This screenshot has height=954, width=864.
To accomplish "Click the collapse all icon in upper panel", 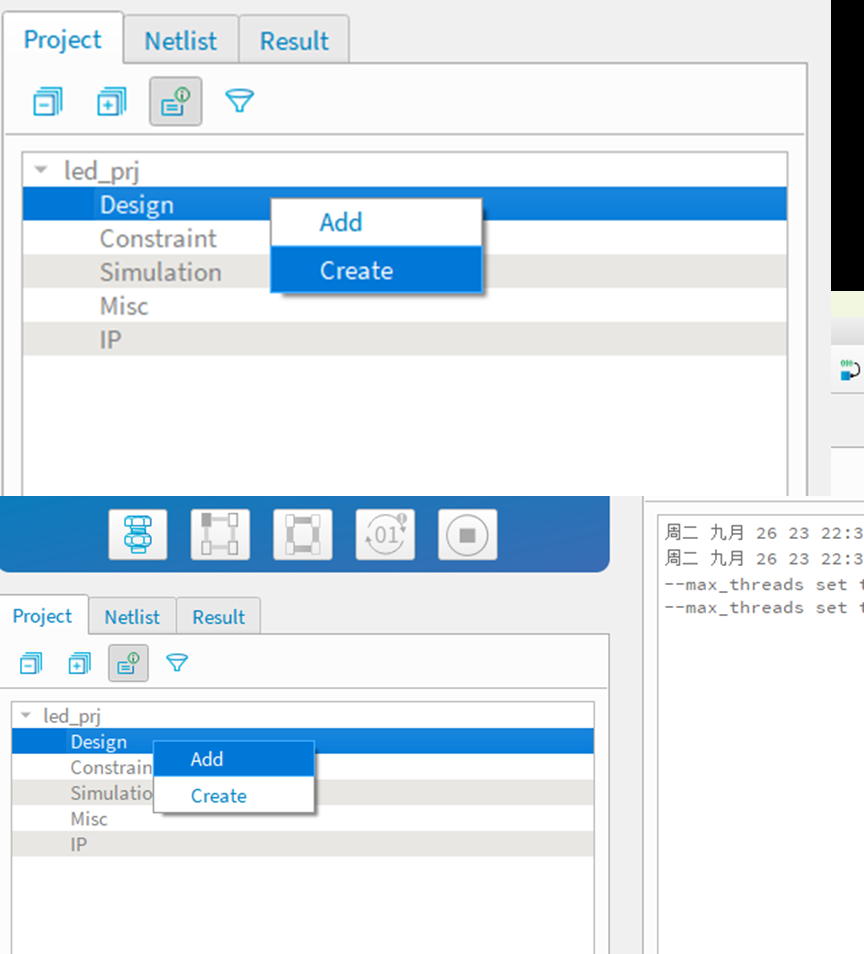I will 47,101.
